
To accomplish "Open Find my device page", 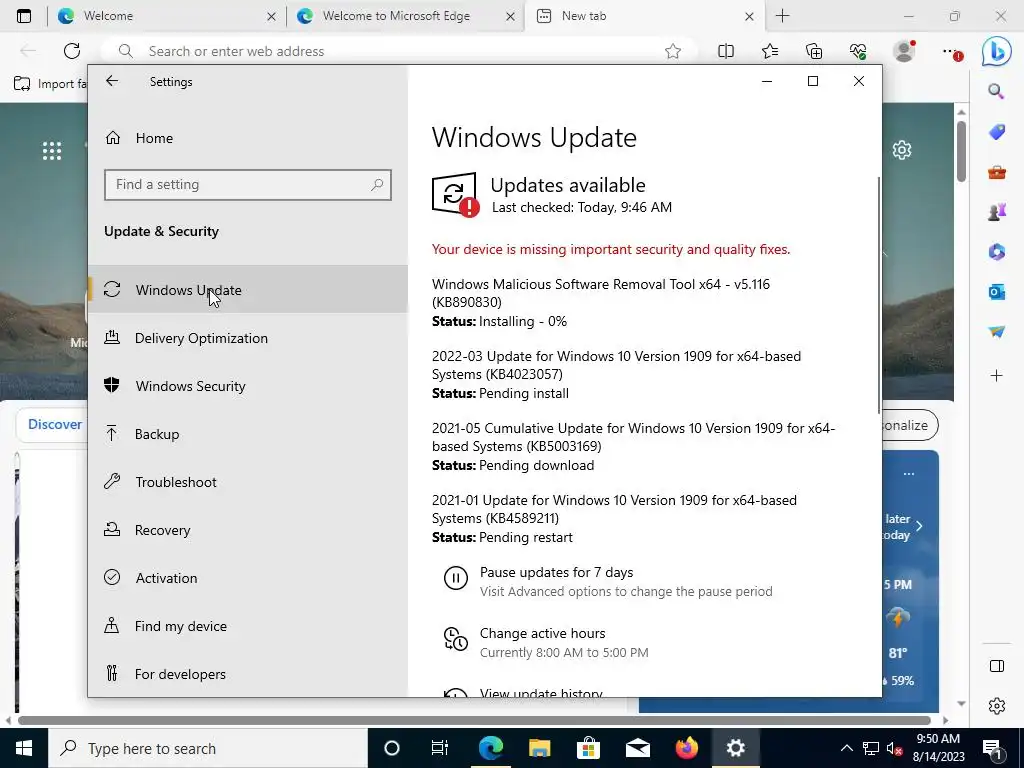I will click(x=248, y=626).
